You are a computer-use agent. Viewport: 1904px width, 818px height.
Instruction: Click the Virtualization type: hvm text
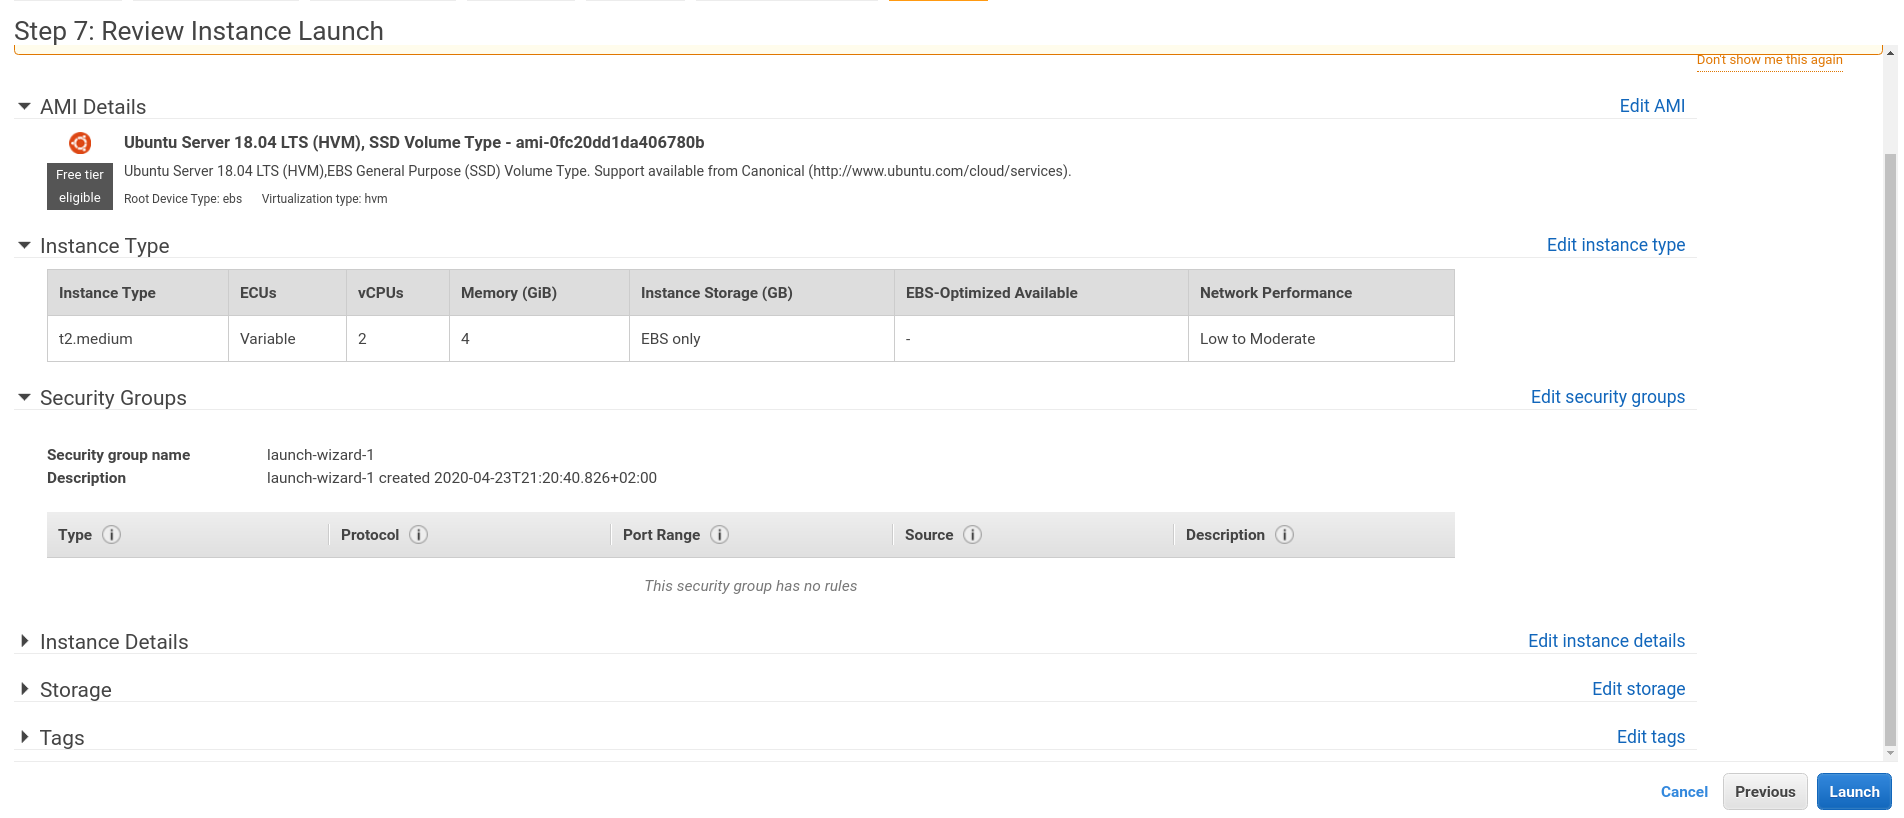(325, 199)
